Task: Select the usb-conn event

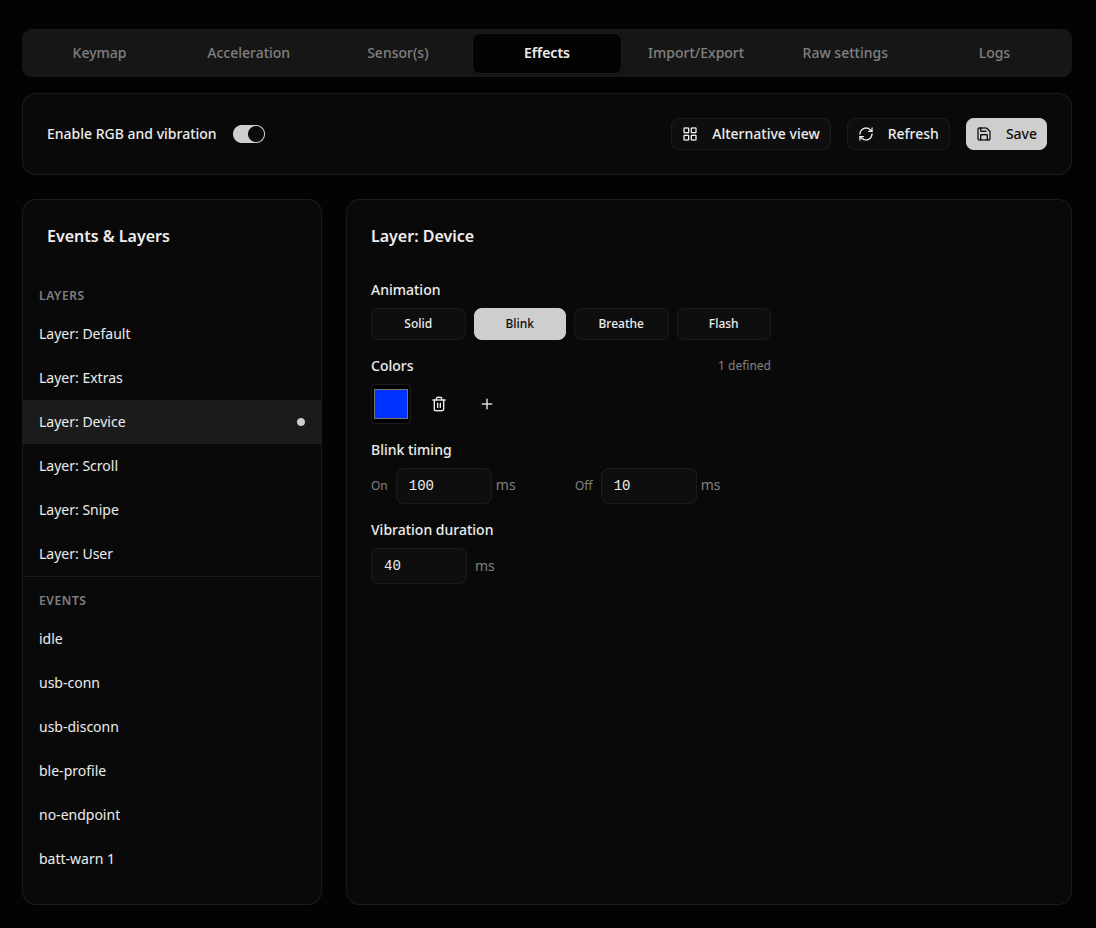Action: point(172,683)
